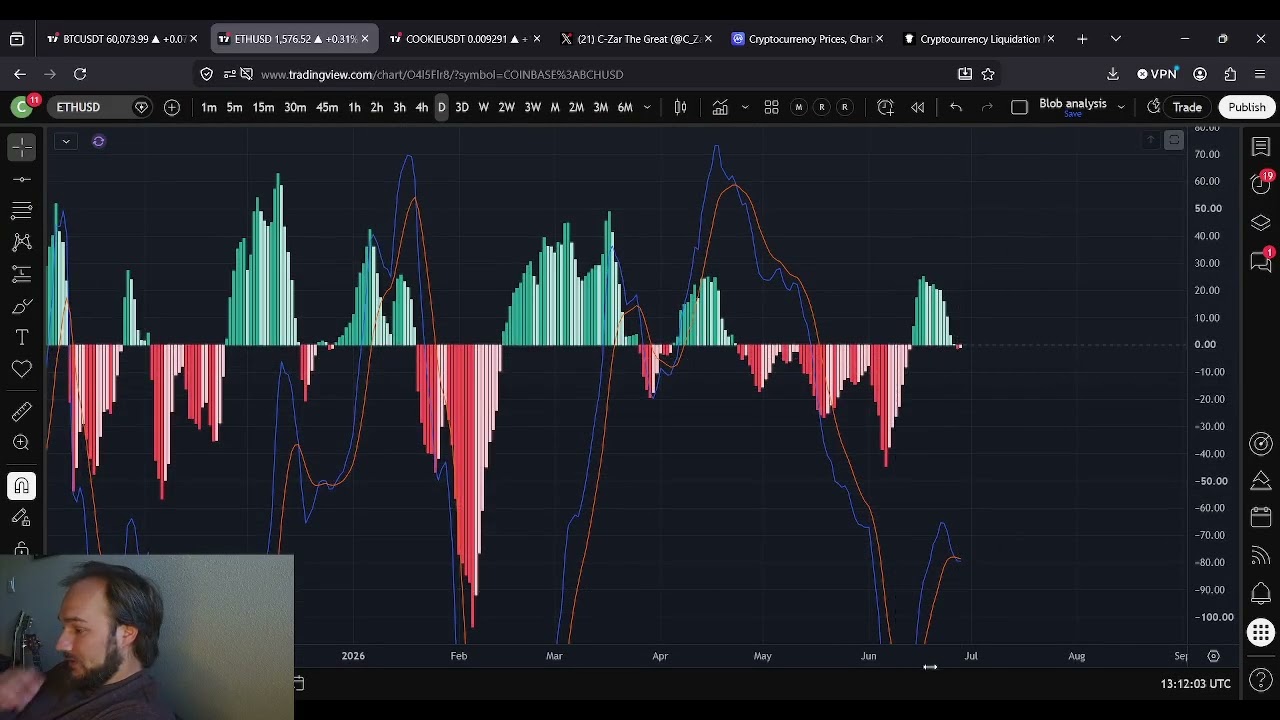Select the brush drawing tool
This screenshot has width=1280, height=720.
point(22,306)
